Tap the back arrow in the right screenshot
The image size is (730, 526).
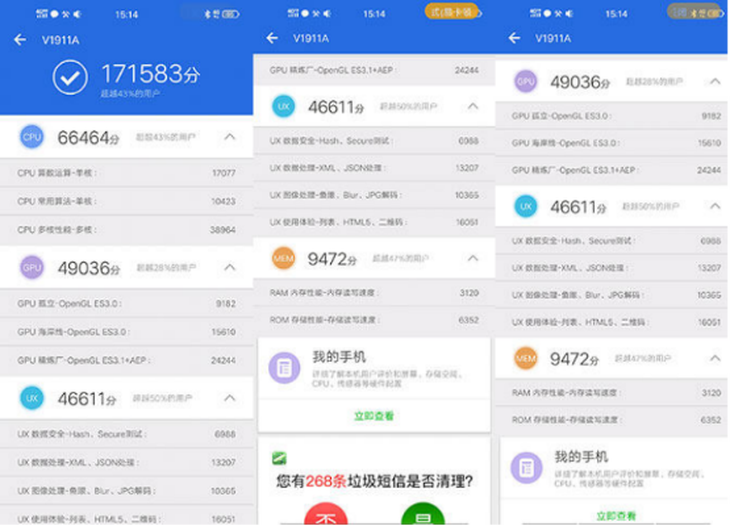514,38
